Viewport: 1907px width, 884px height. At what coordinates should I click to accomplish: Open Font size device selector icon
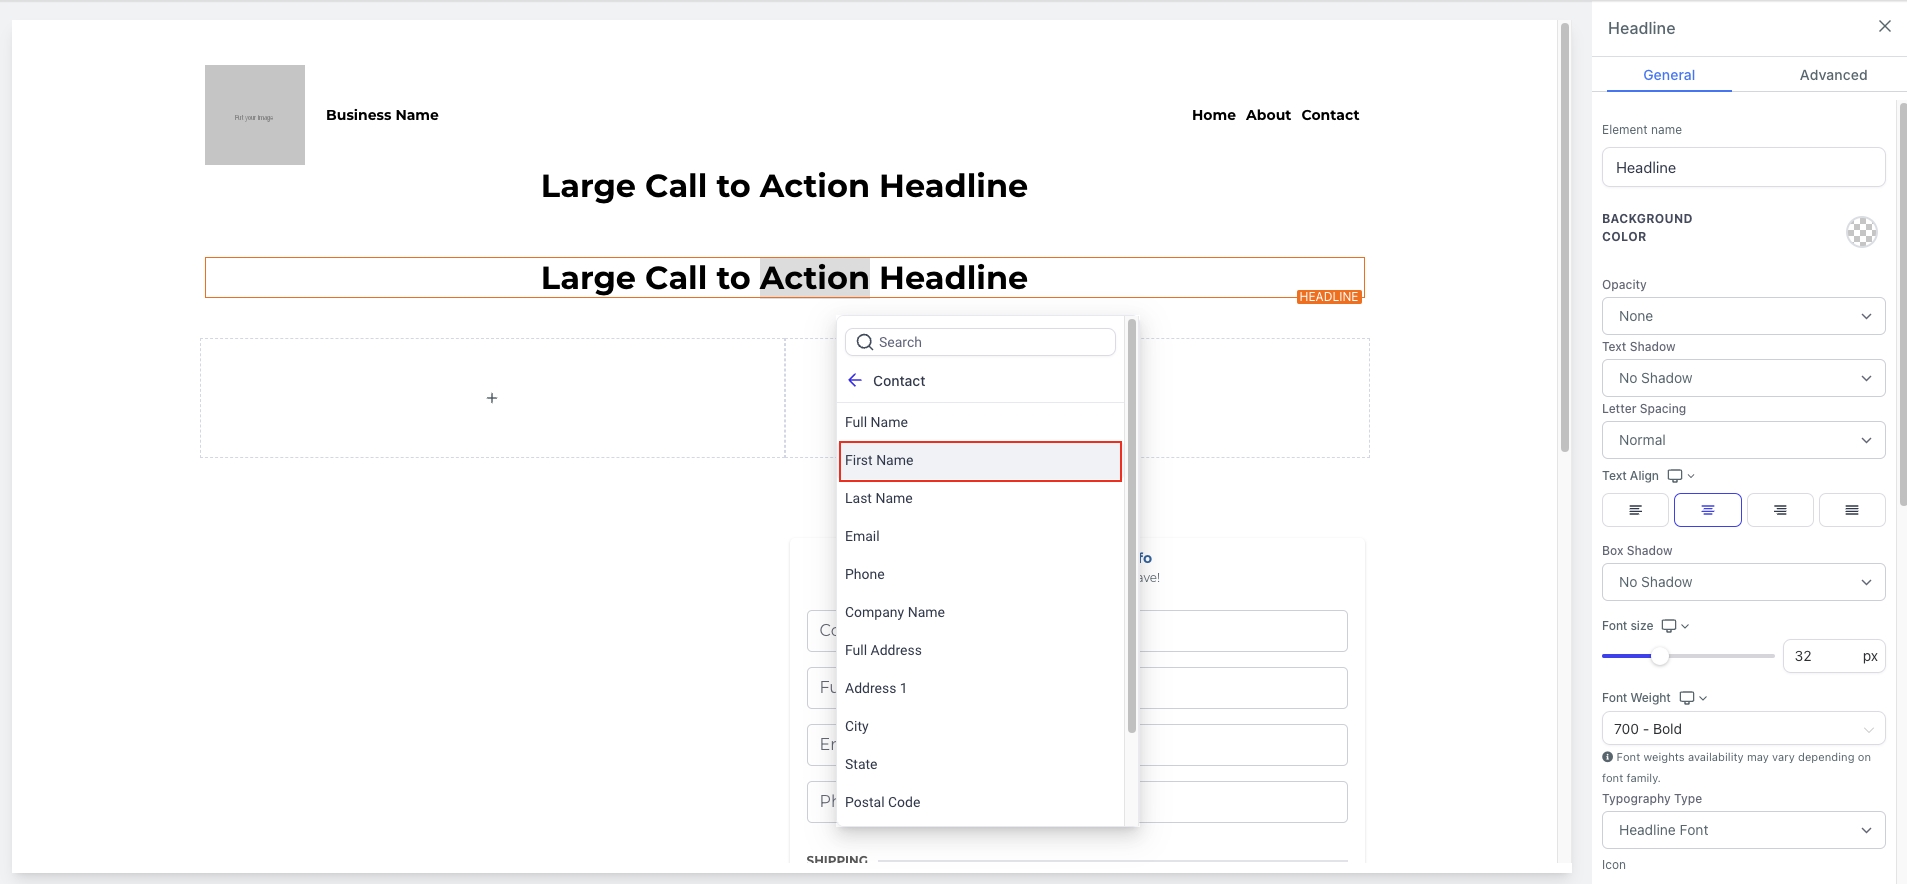pyautogui.click(x=1674, y=626)
